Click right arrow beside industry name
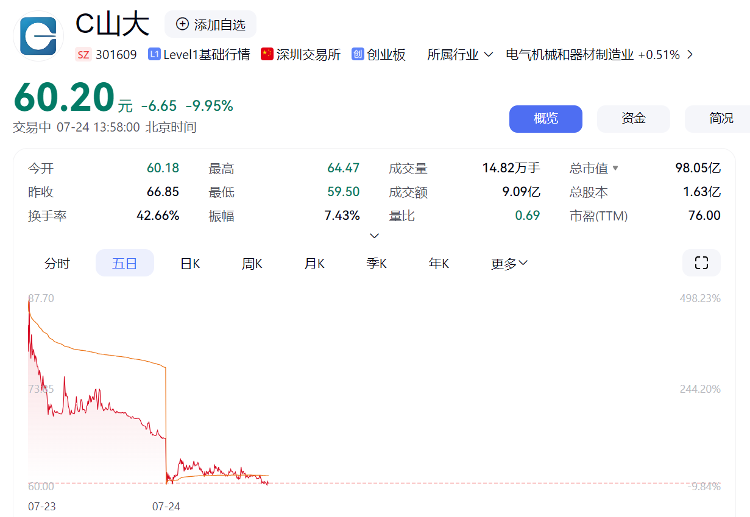 click(x=690, y=55)
